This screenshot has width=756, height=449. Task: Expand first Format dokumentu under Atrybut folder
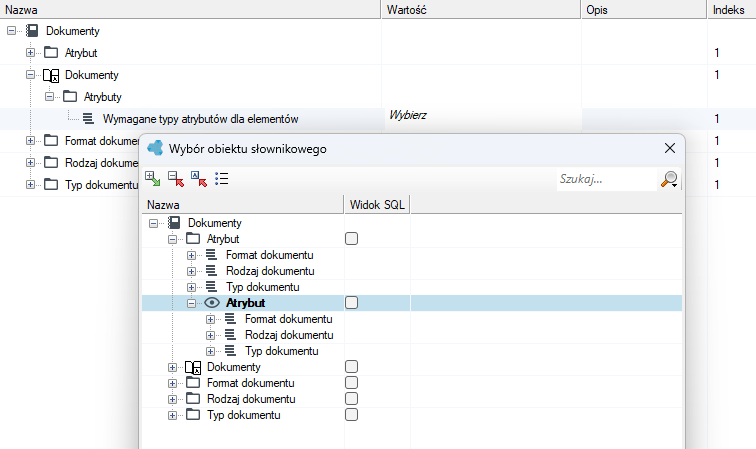pos(191,255)
